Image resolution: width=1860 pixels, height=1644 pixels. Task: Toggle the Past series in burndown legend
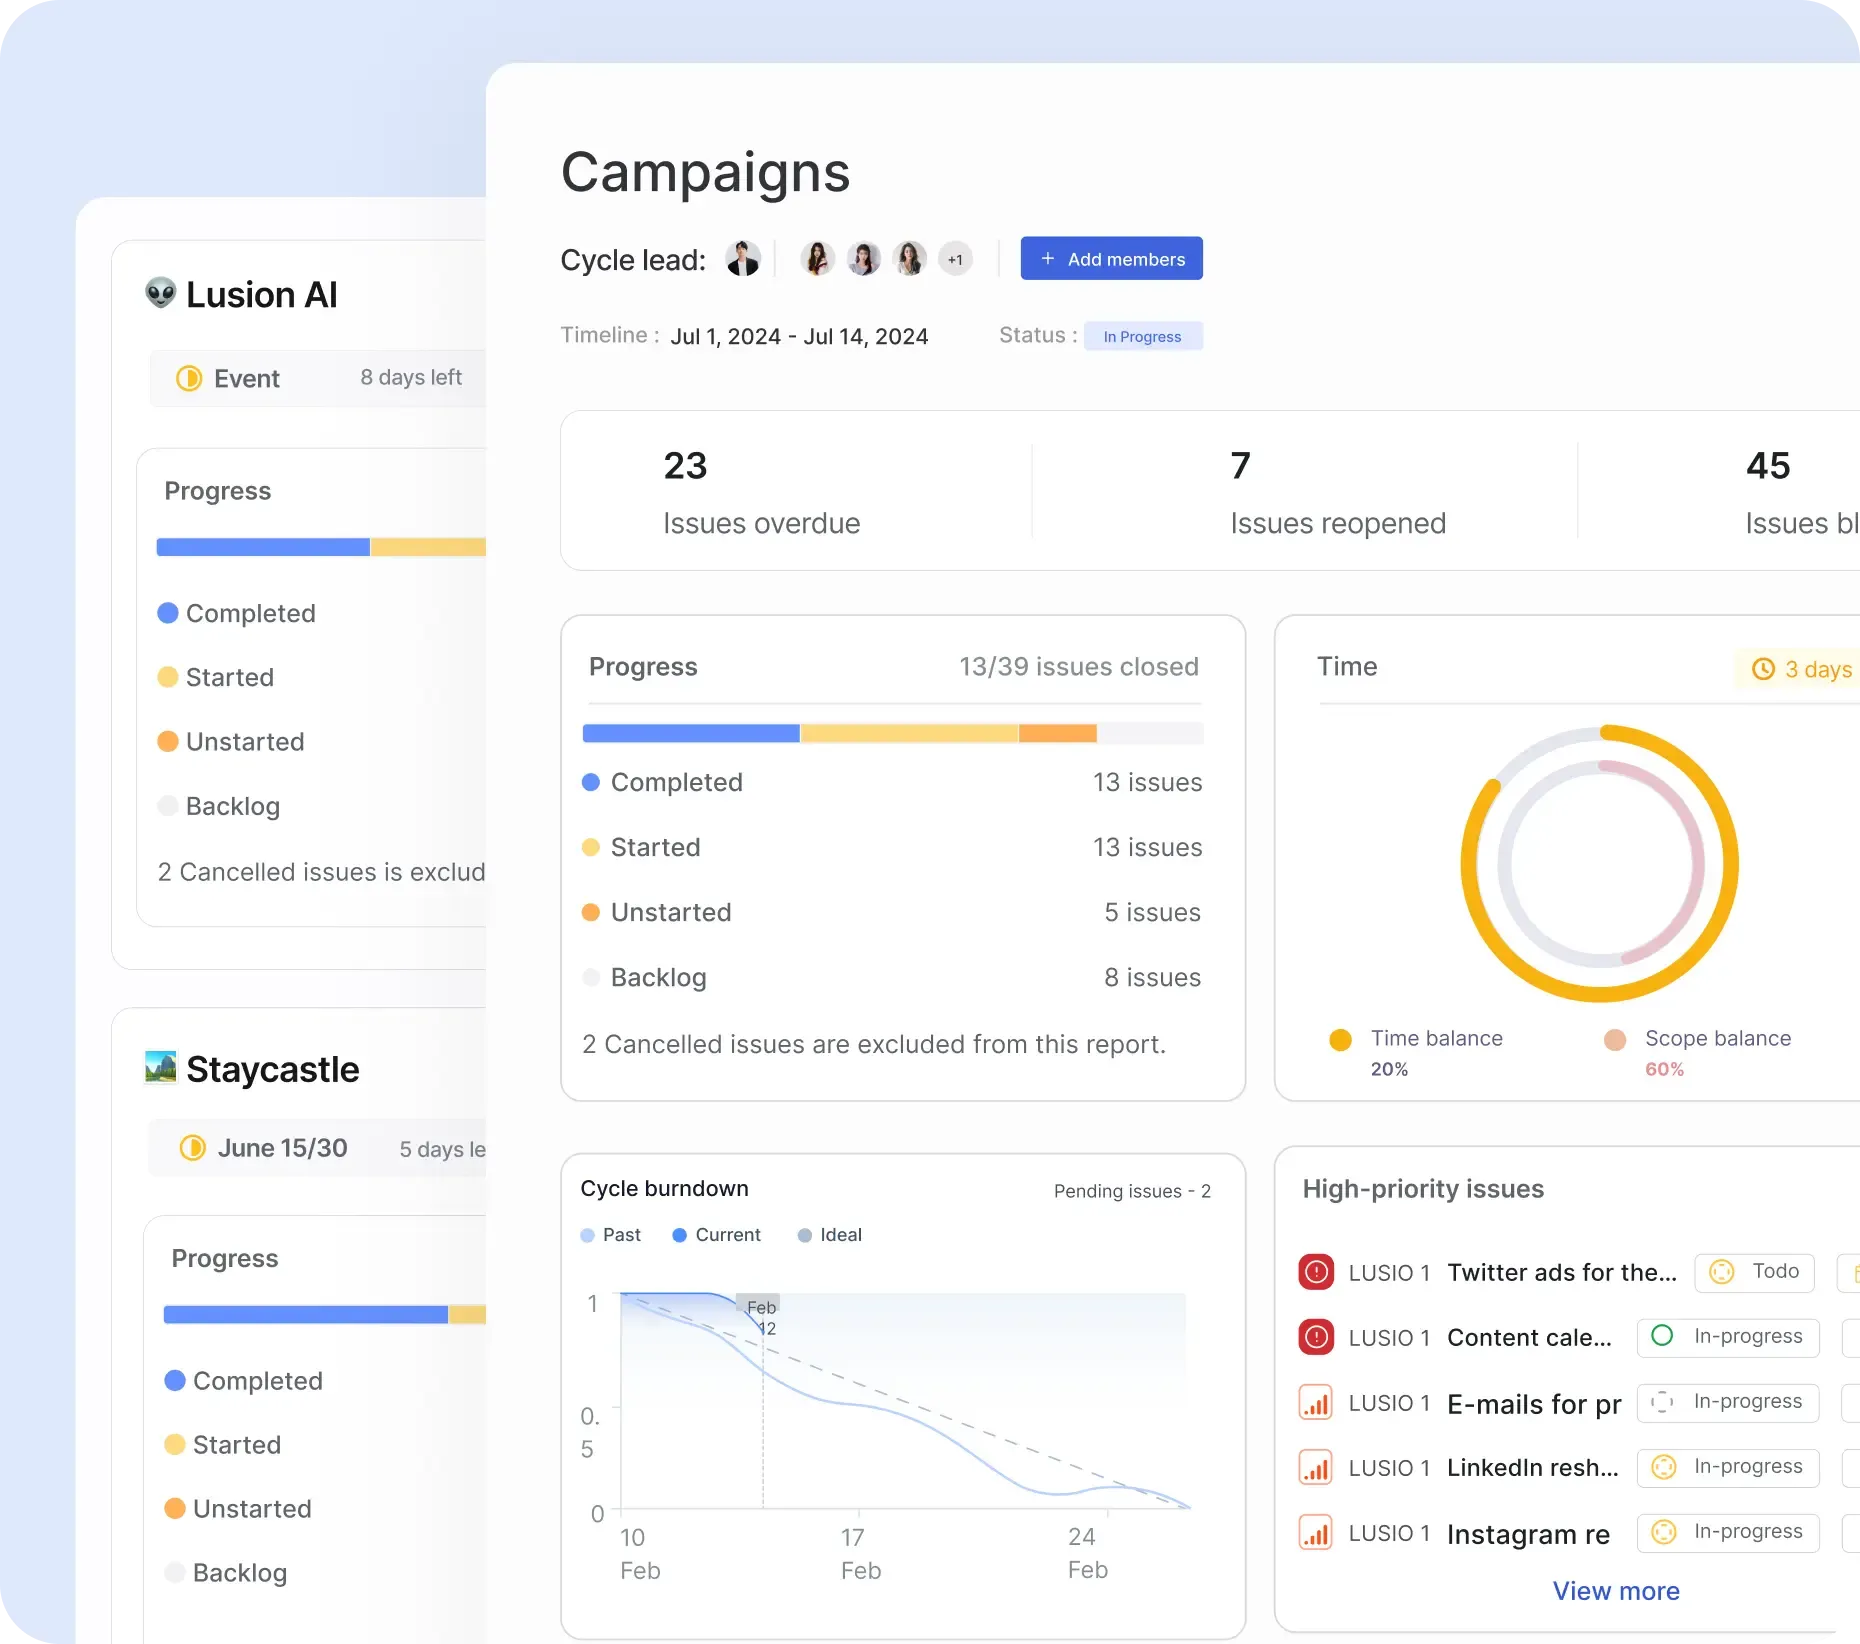tap(611, 1235)
